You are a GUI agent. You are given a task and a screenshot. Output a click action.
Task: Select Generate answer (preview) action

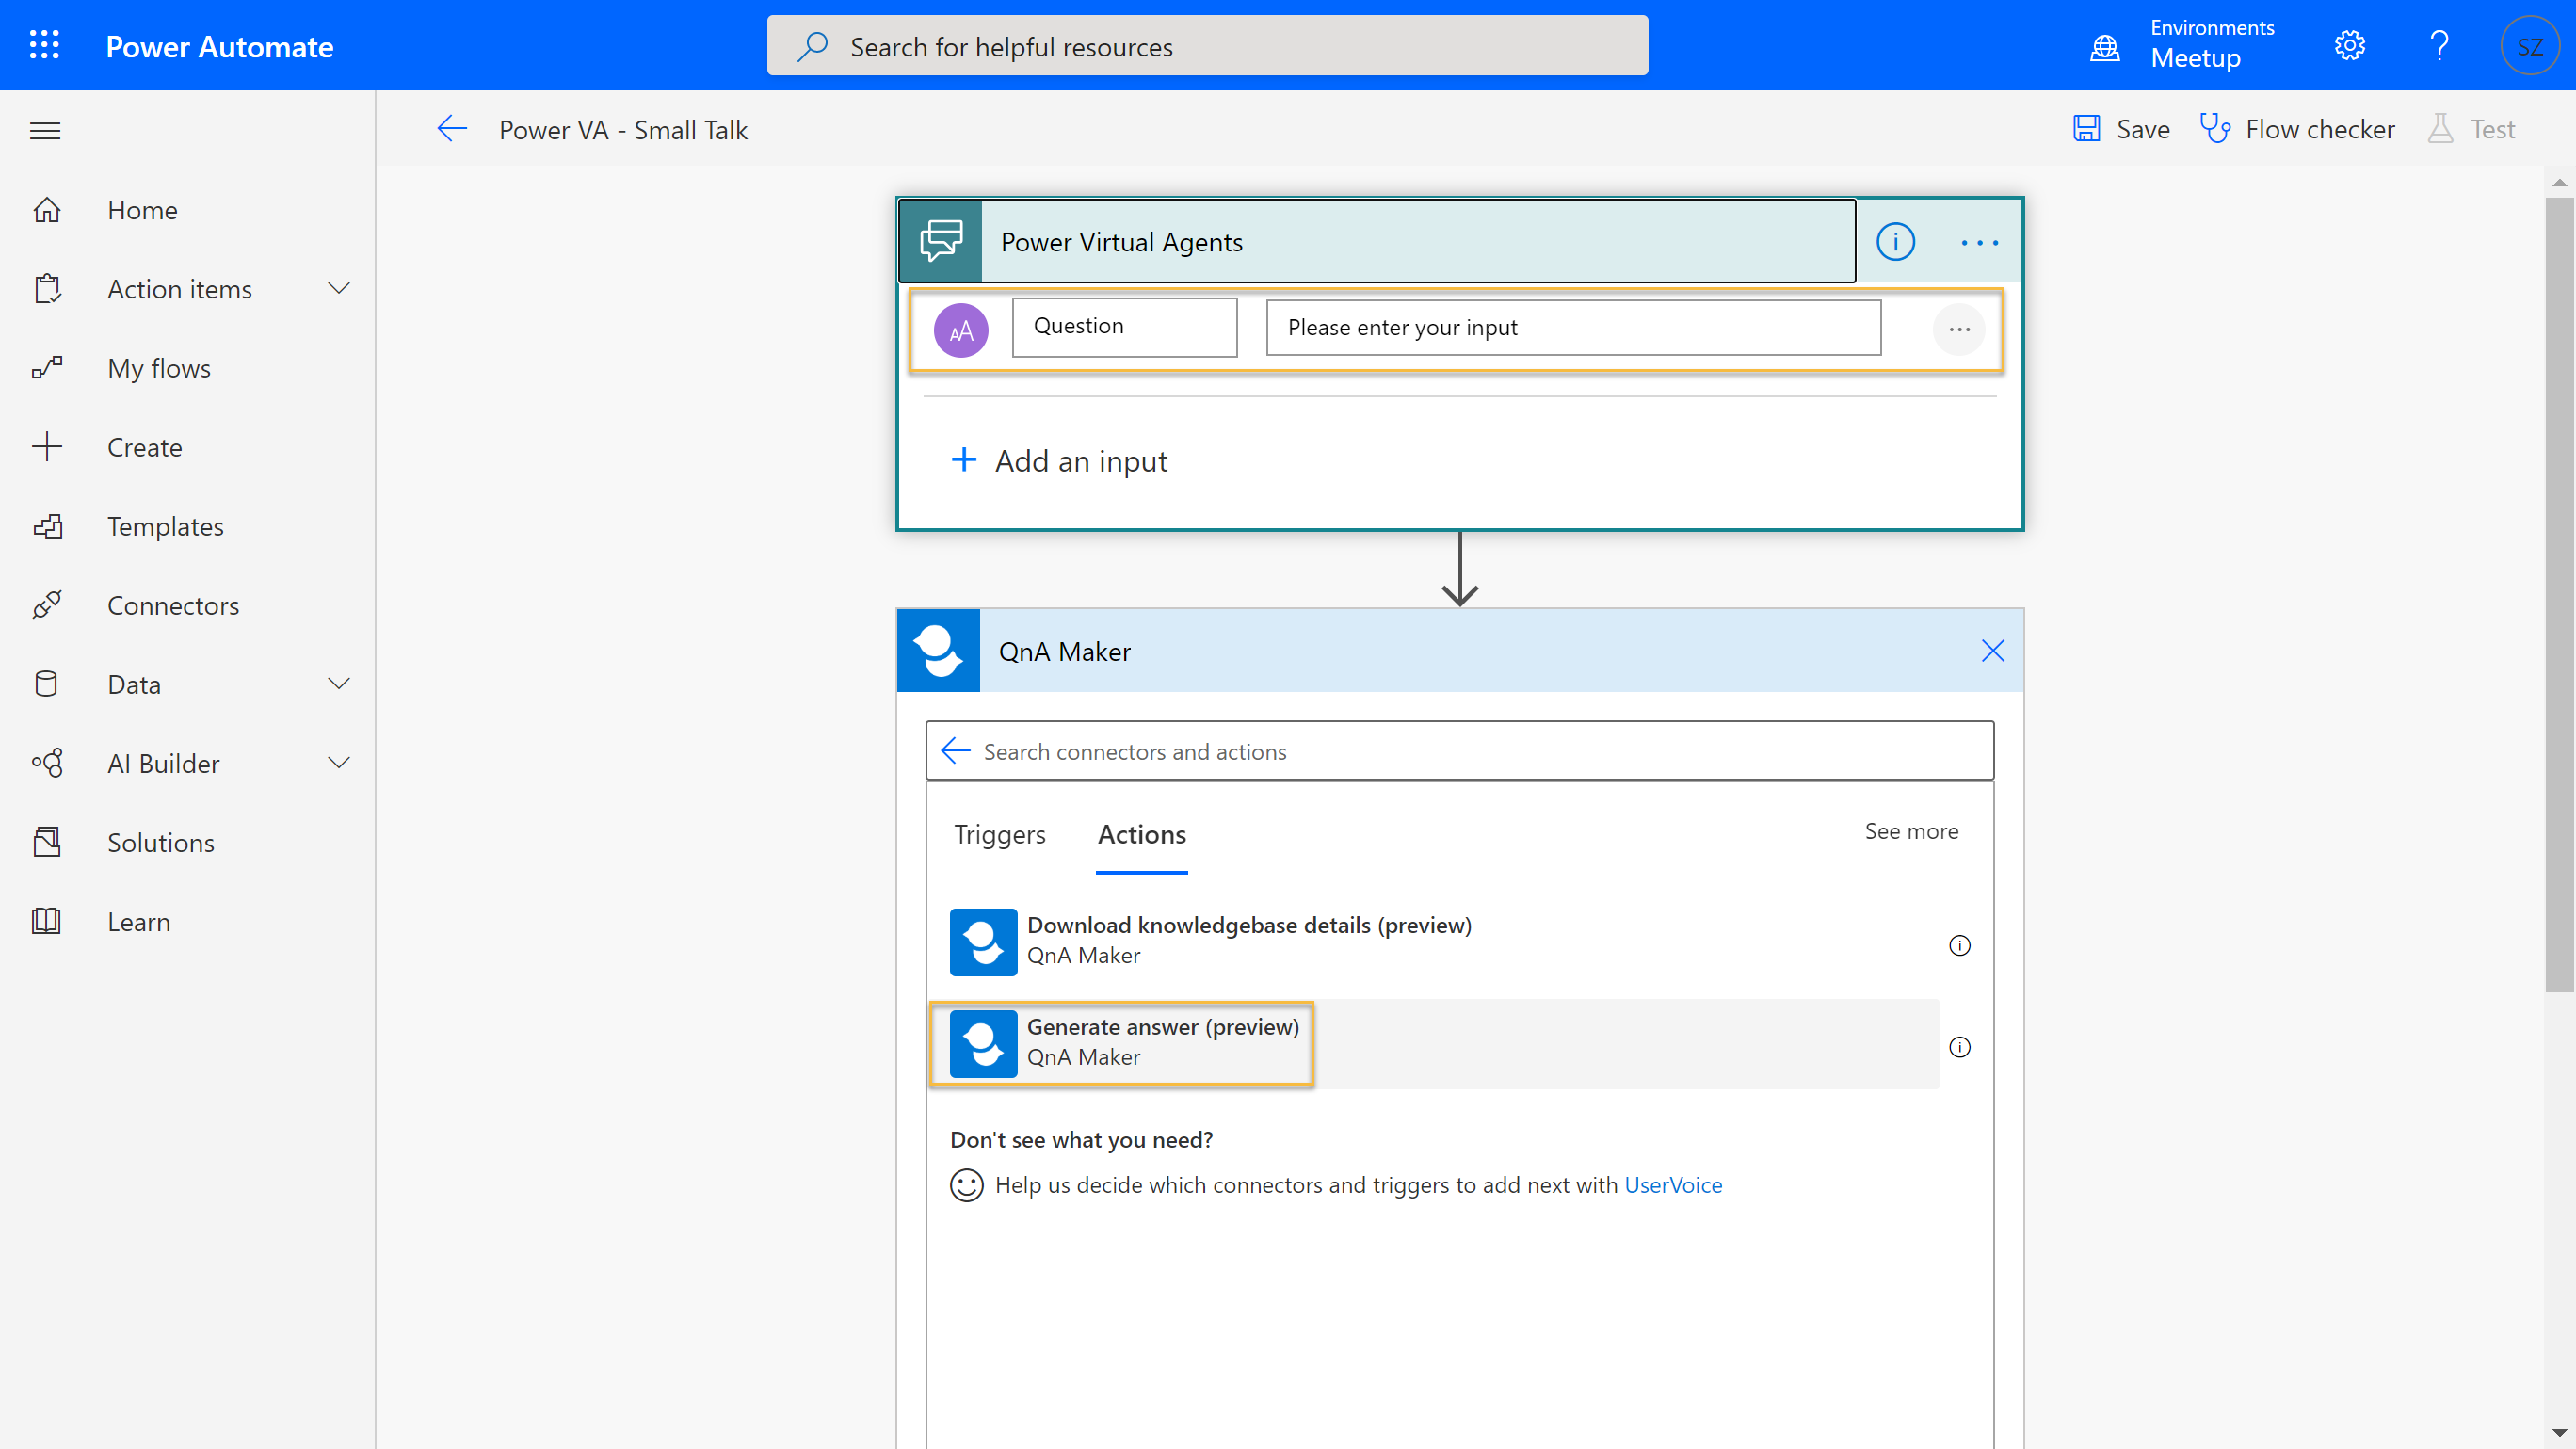click(1433, 1044)
